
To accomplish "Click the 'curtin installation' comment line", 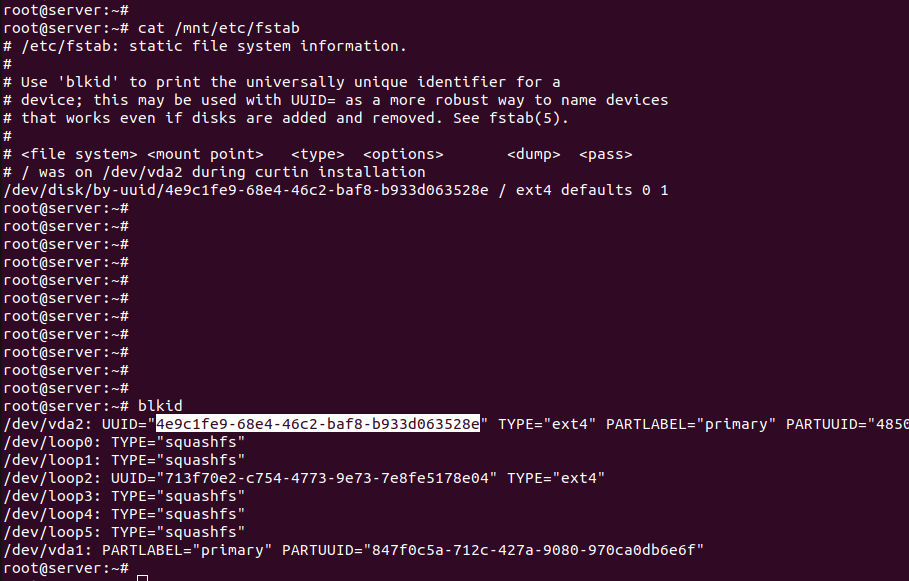I will coord(214,172).
